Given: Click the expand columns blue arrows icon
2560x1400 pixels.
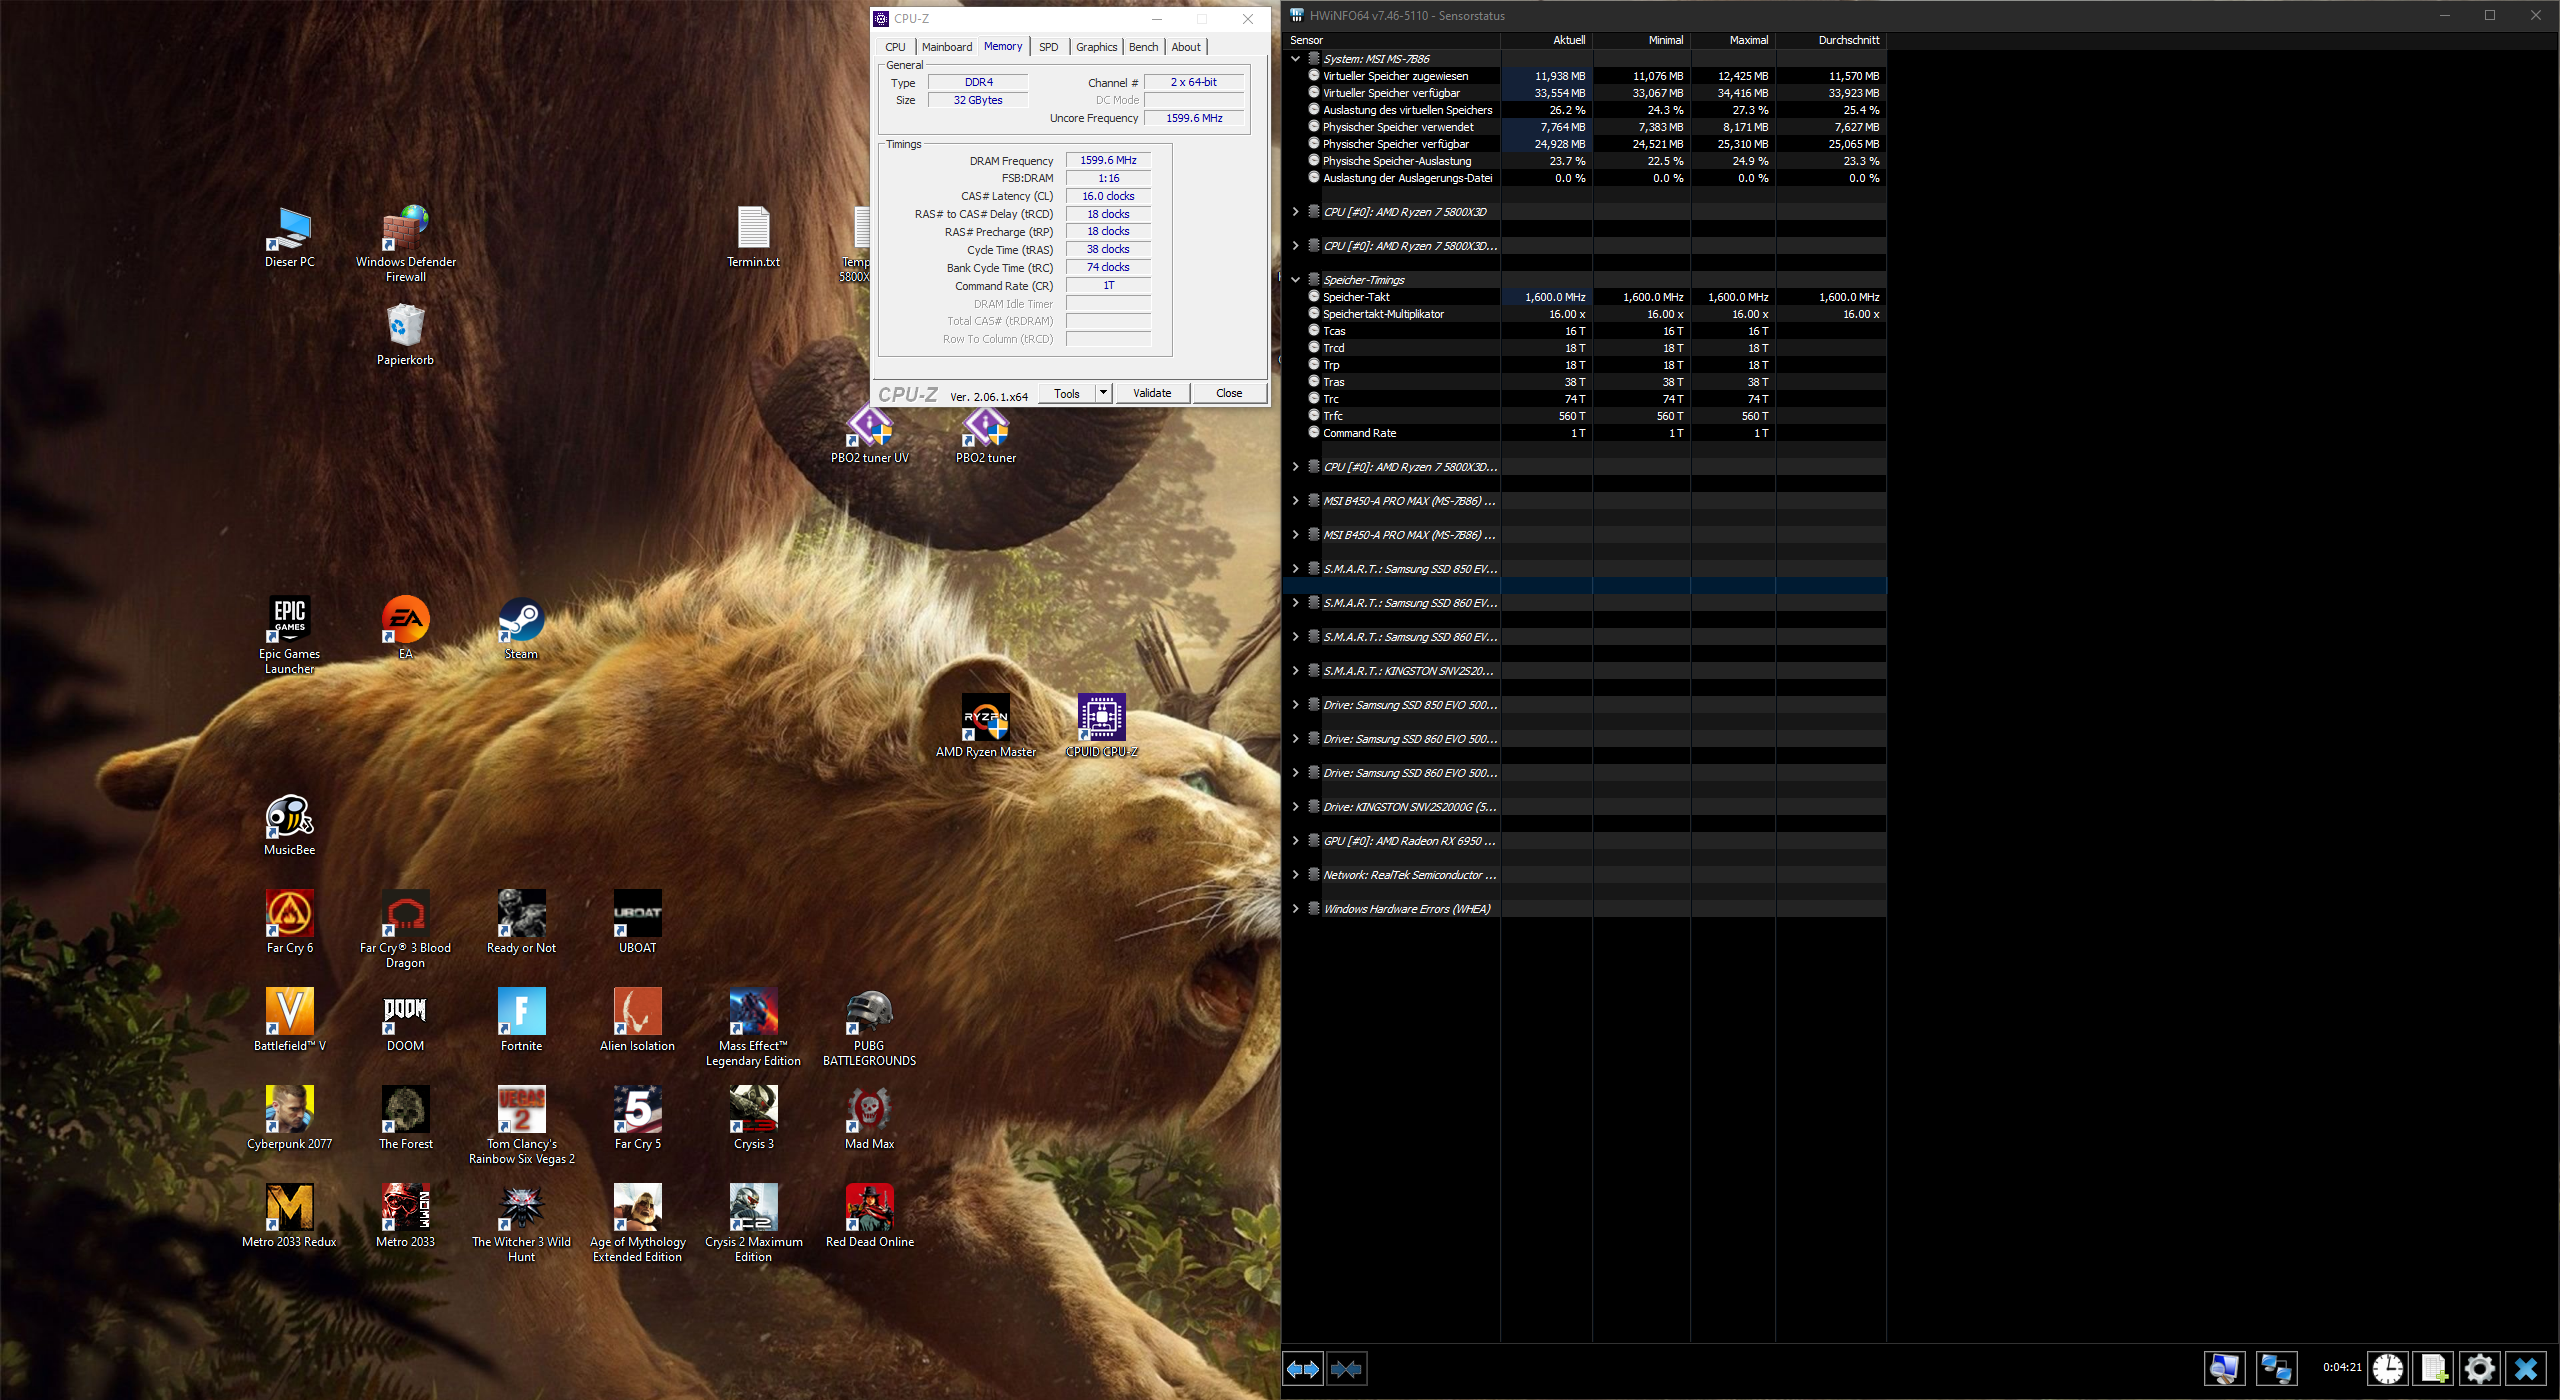Looking at the screenshot, I should pyautogui.click(x=1302, y=1368).
